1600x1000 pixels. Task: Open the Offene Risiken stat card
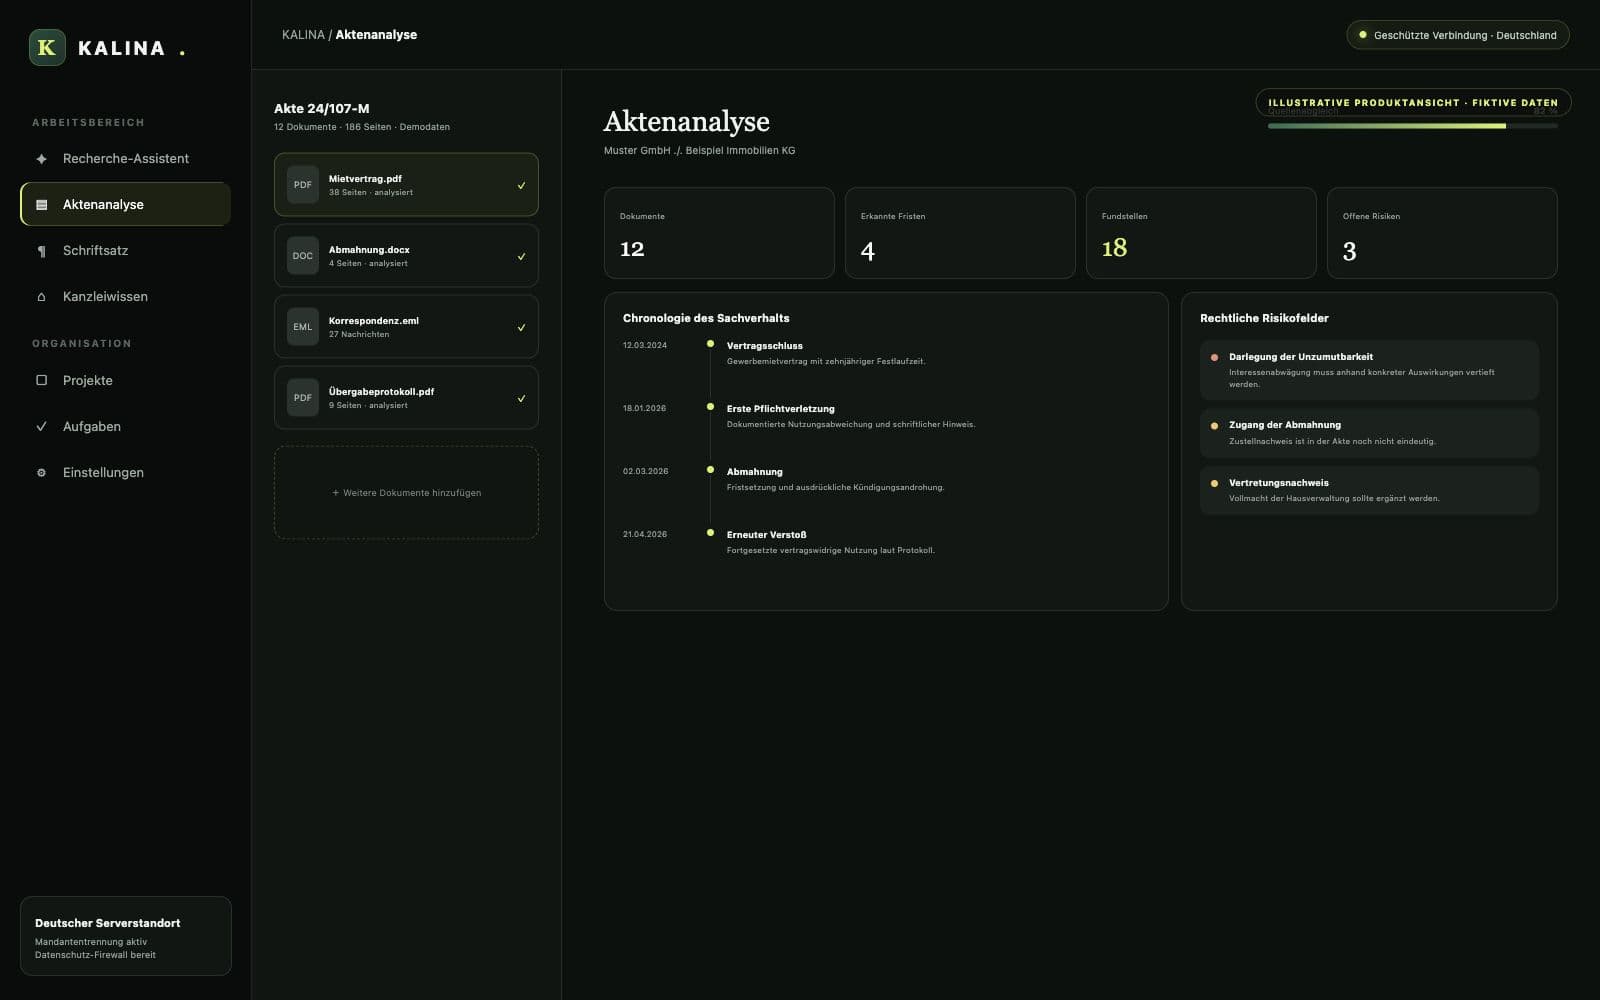pyautogui.click(x=1442, y=233)
